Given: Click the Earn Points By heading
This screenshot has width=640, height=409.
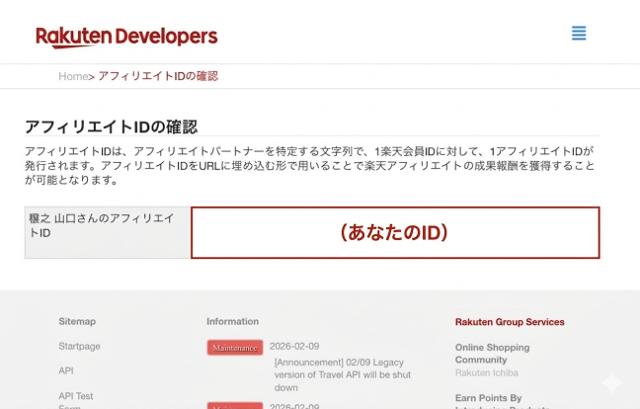Looking at the screenshot, I should [488, 398].
